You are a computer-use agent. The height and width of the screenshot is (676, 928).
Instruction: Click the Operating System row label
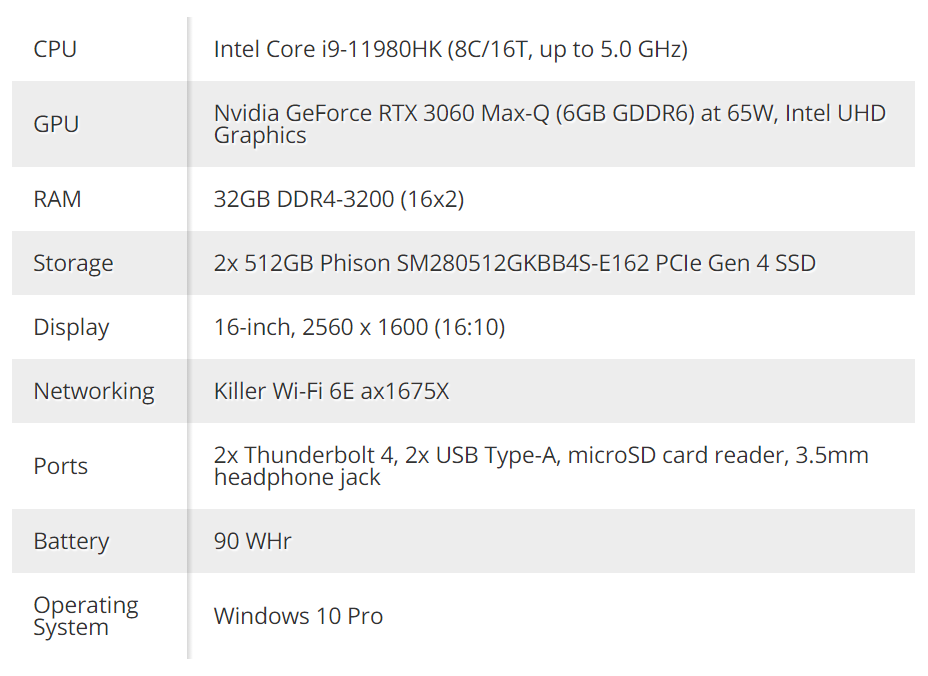[86, 616]
